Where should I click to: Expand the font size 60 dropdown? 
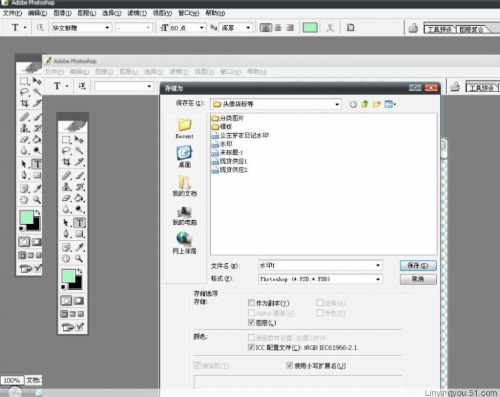[202, 28]
